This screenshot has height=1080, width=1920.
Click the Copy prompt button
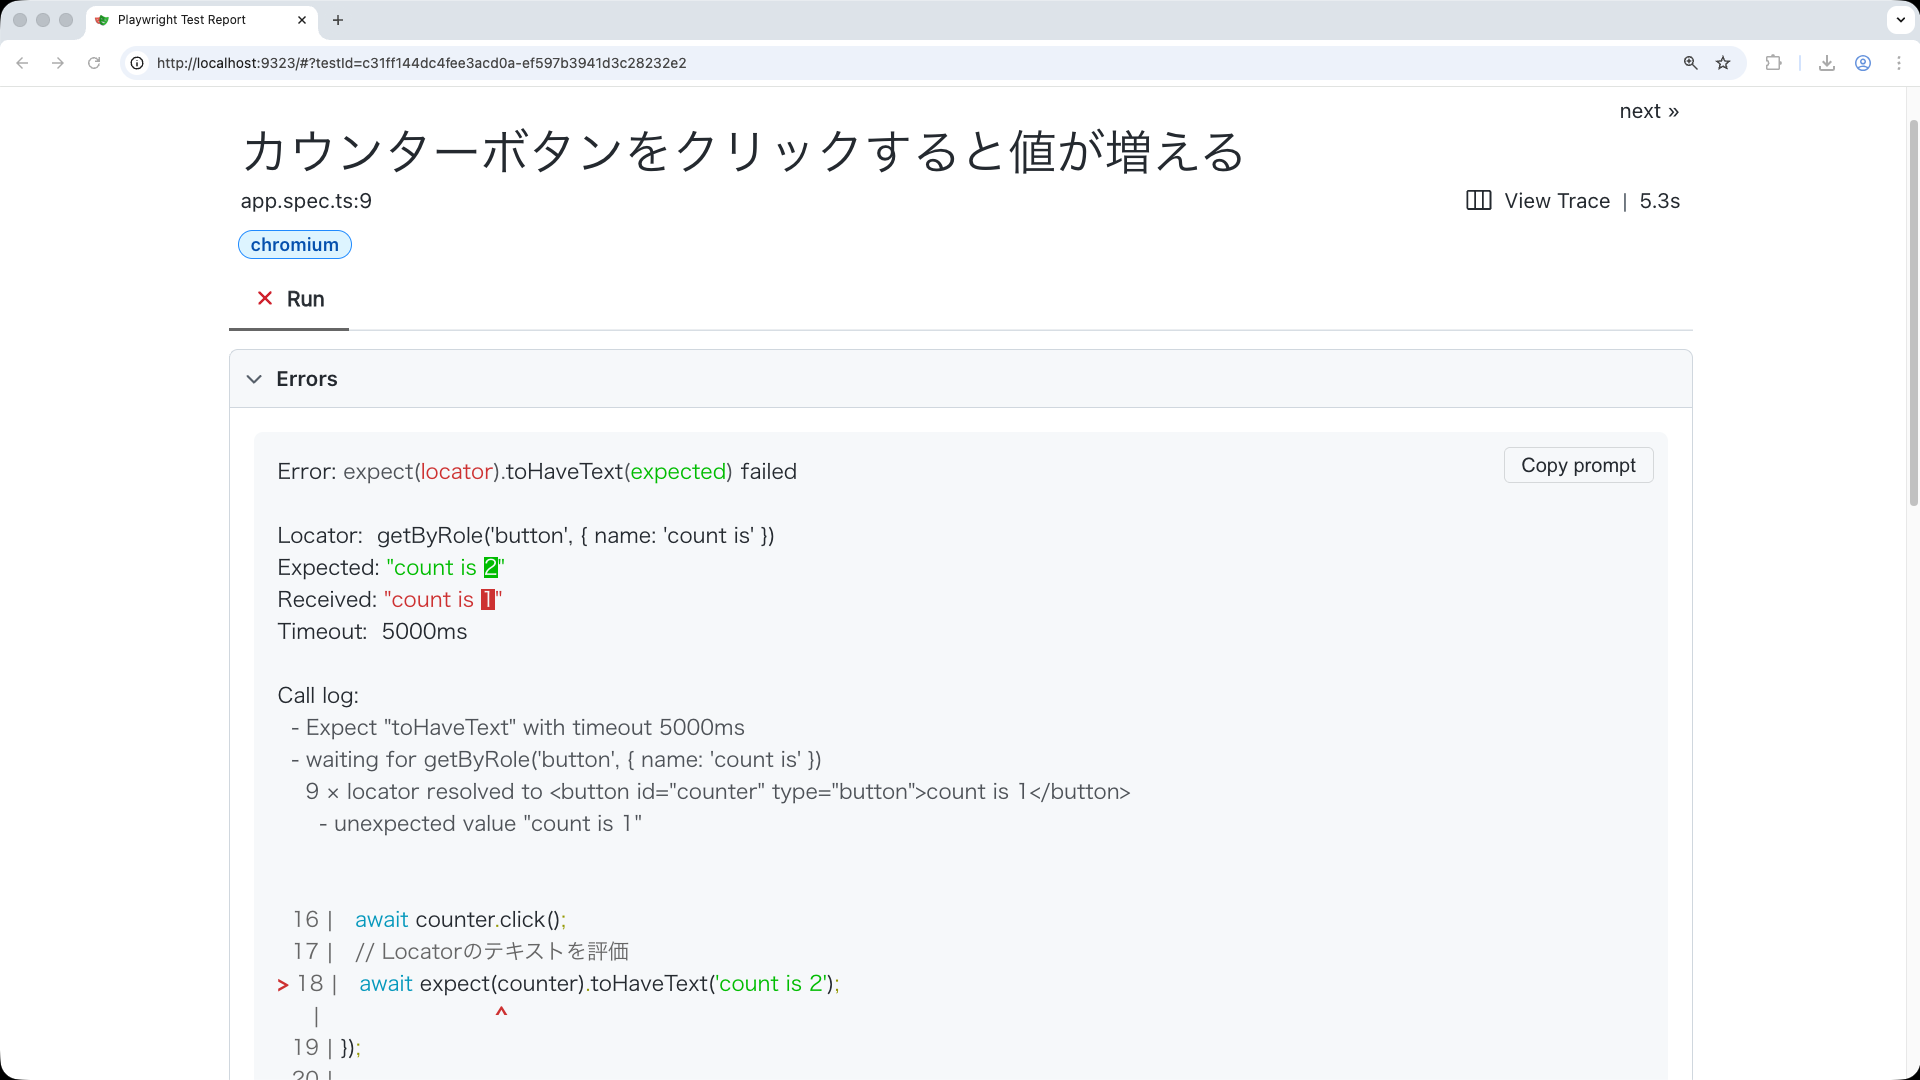[1578, 464]
